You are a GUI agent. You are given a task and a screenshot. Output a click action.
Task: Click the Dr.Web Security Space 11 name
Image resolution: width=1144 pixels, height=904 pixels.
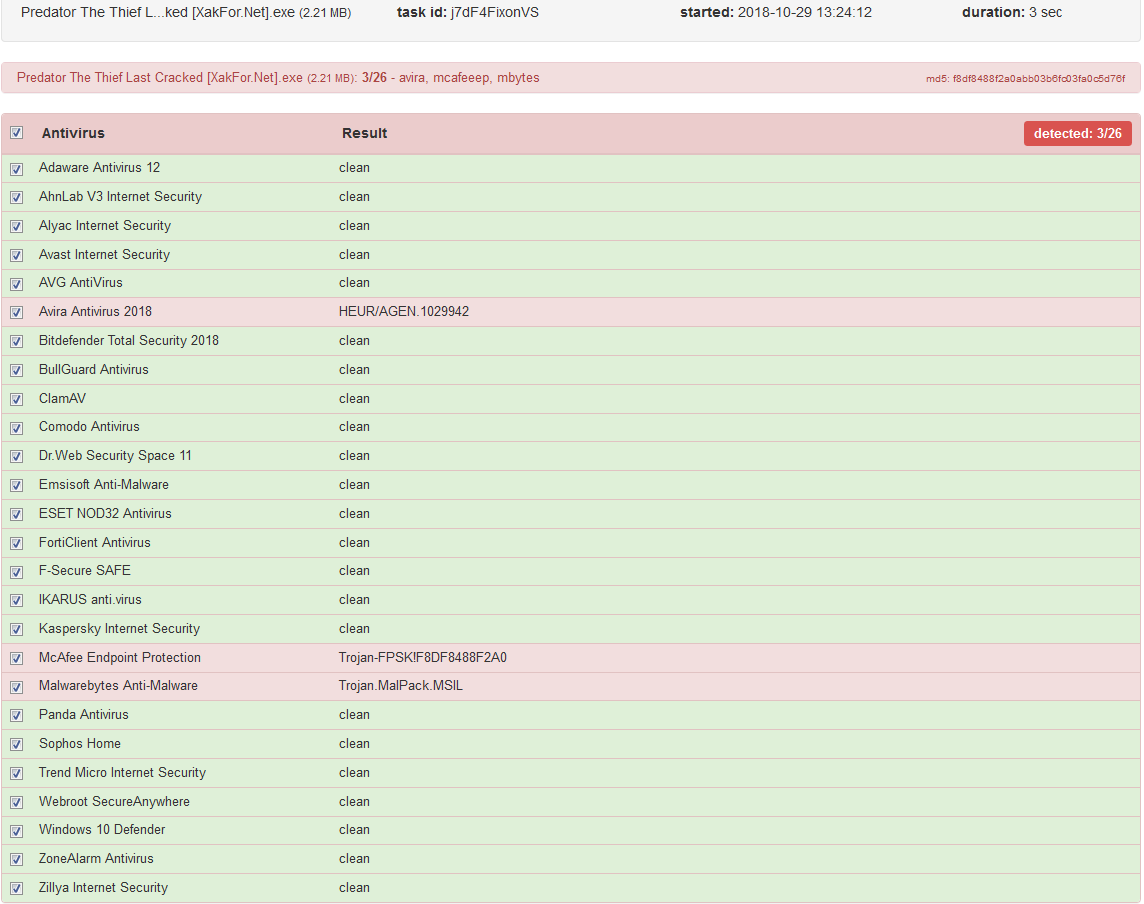pyautogui.click(x=115, y=456)
